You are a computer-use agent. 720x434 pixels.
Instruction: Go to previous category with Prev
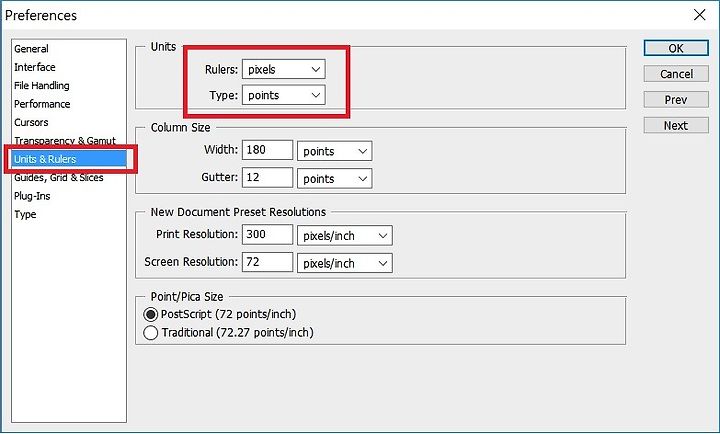coord(676,100)
